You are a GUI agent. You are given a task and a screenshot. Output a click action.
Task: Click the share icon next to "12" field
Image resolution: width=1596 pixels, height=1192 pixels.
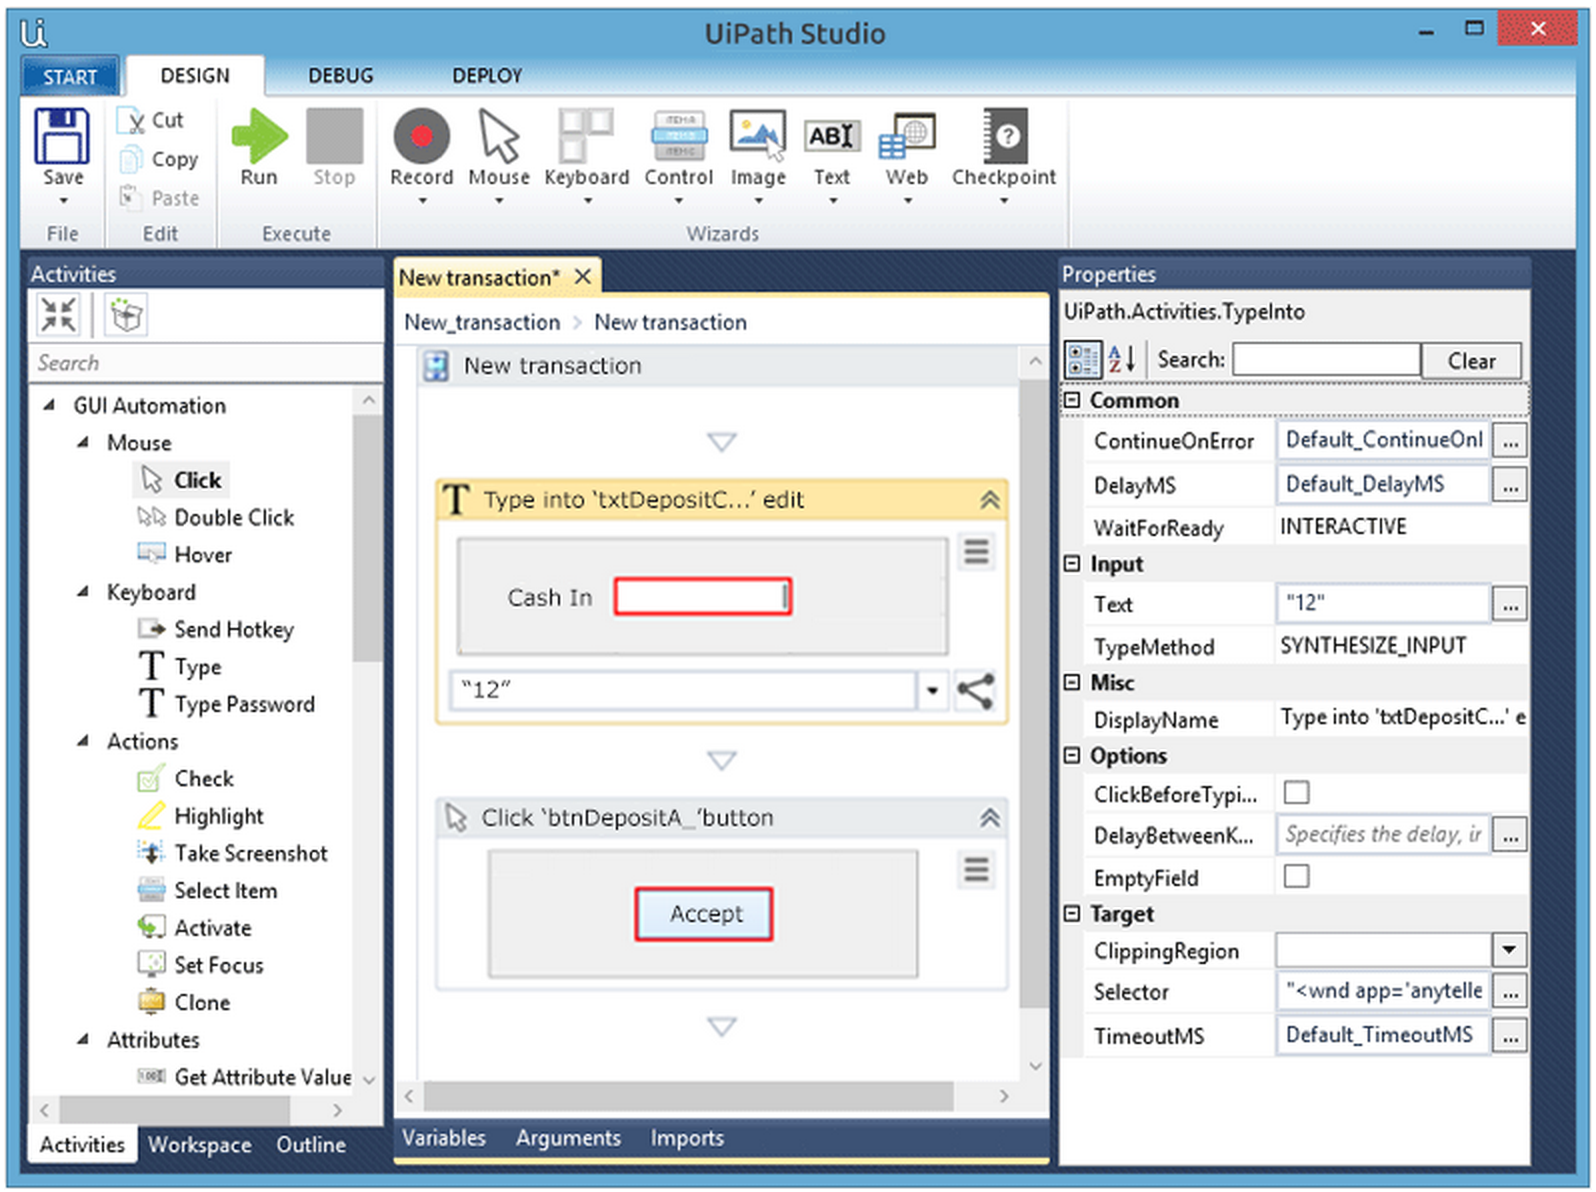(x=975, y=691)
